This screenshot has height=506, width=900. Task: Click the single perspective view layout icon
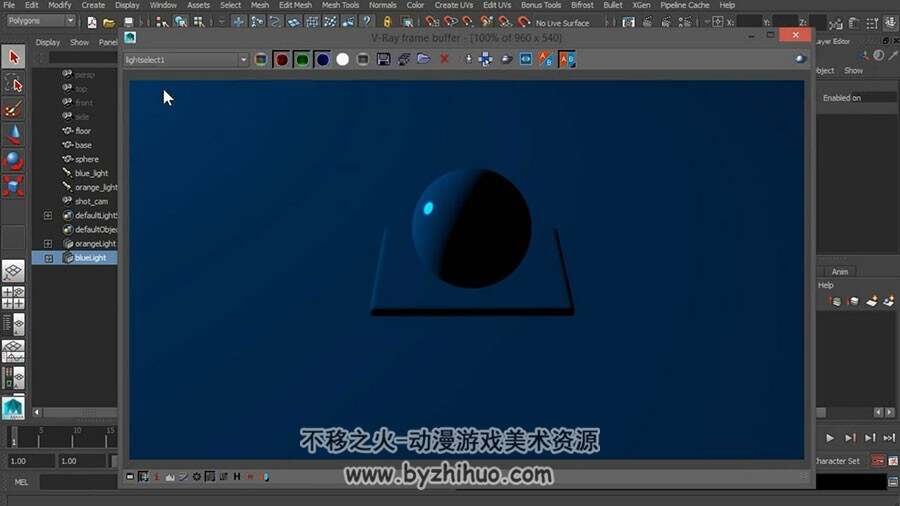[x=13, y=271]
